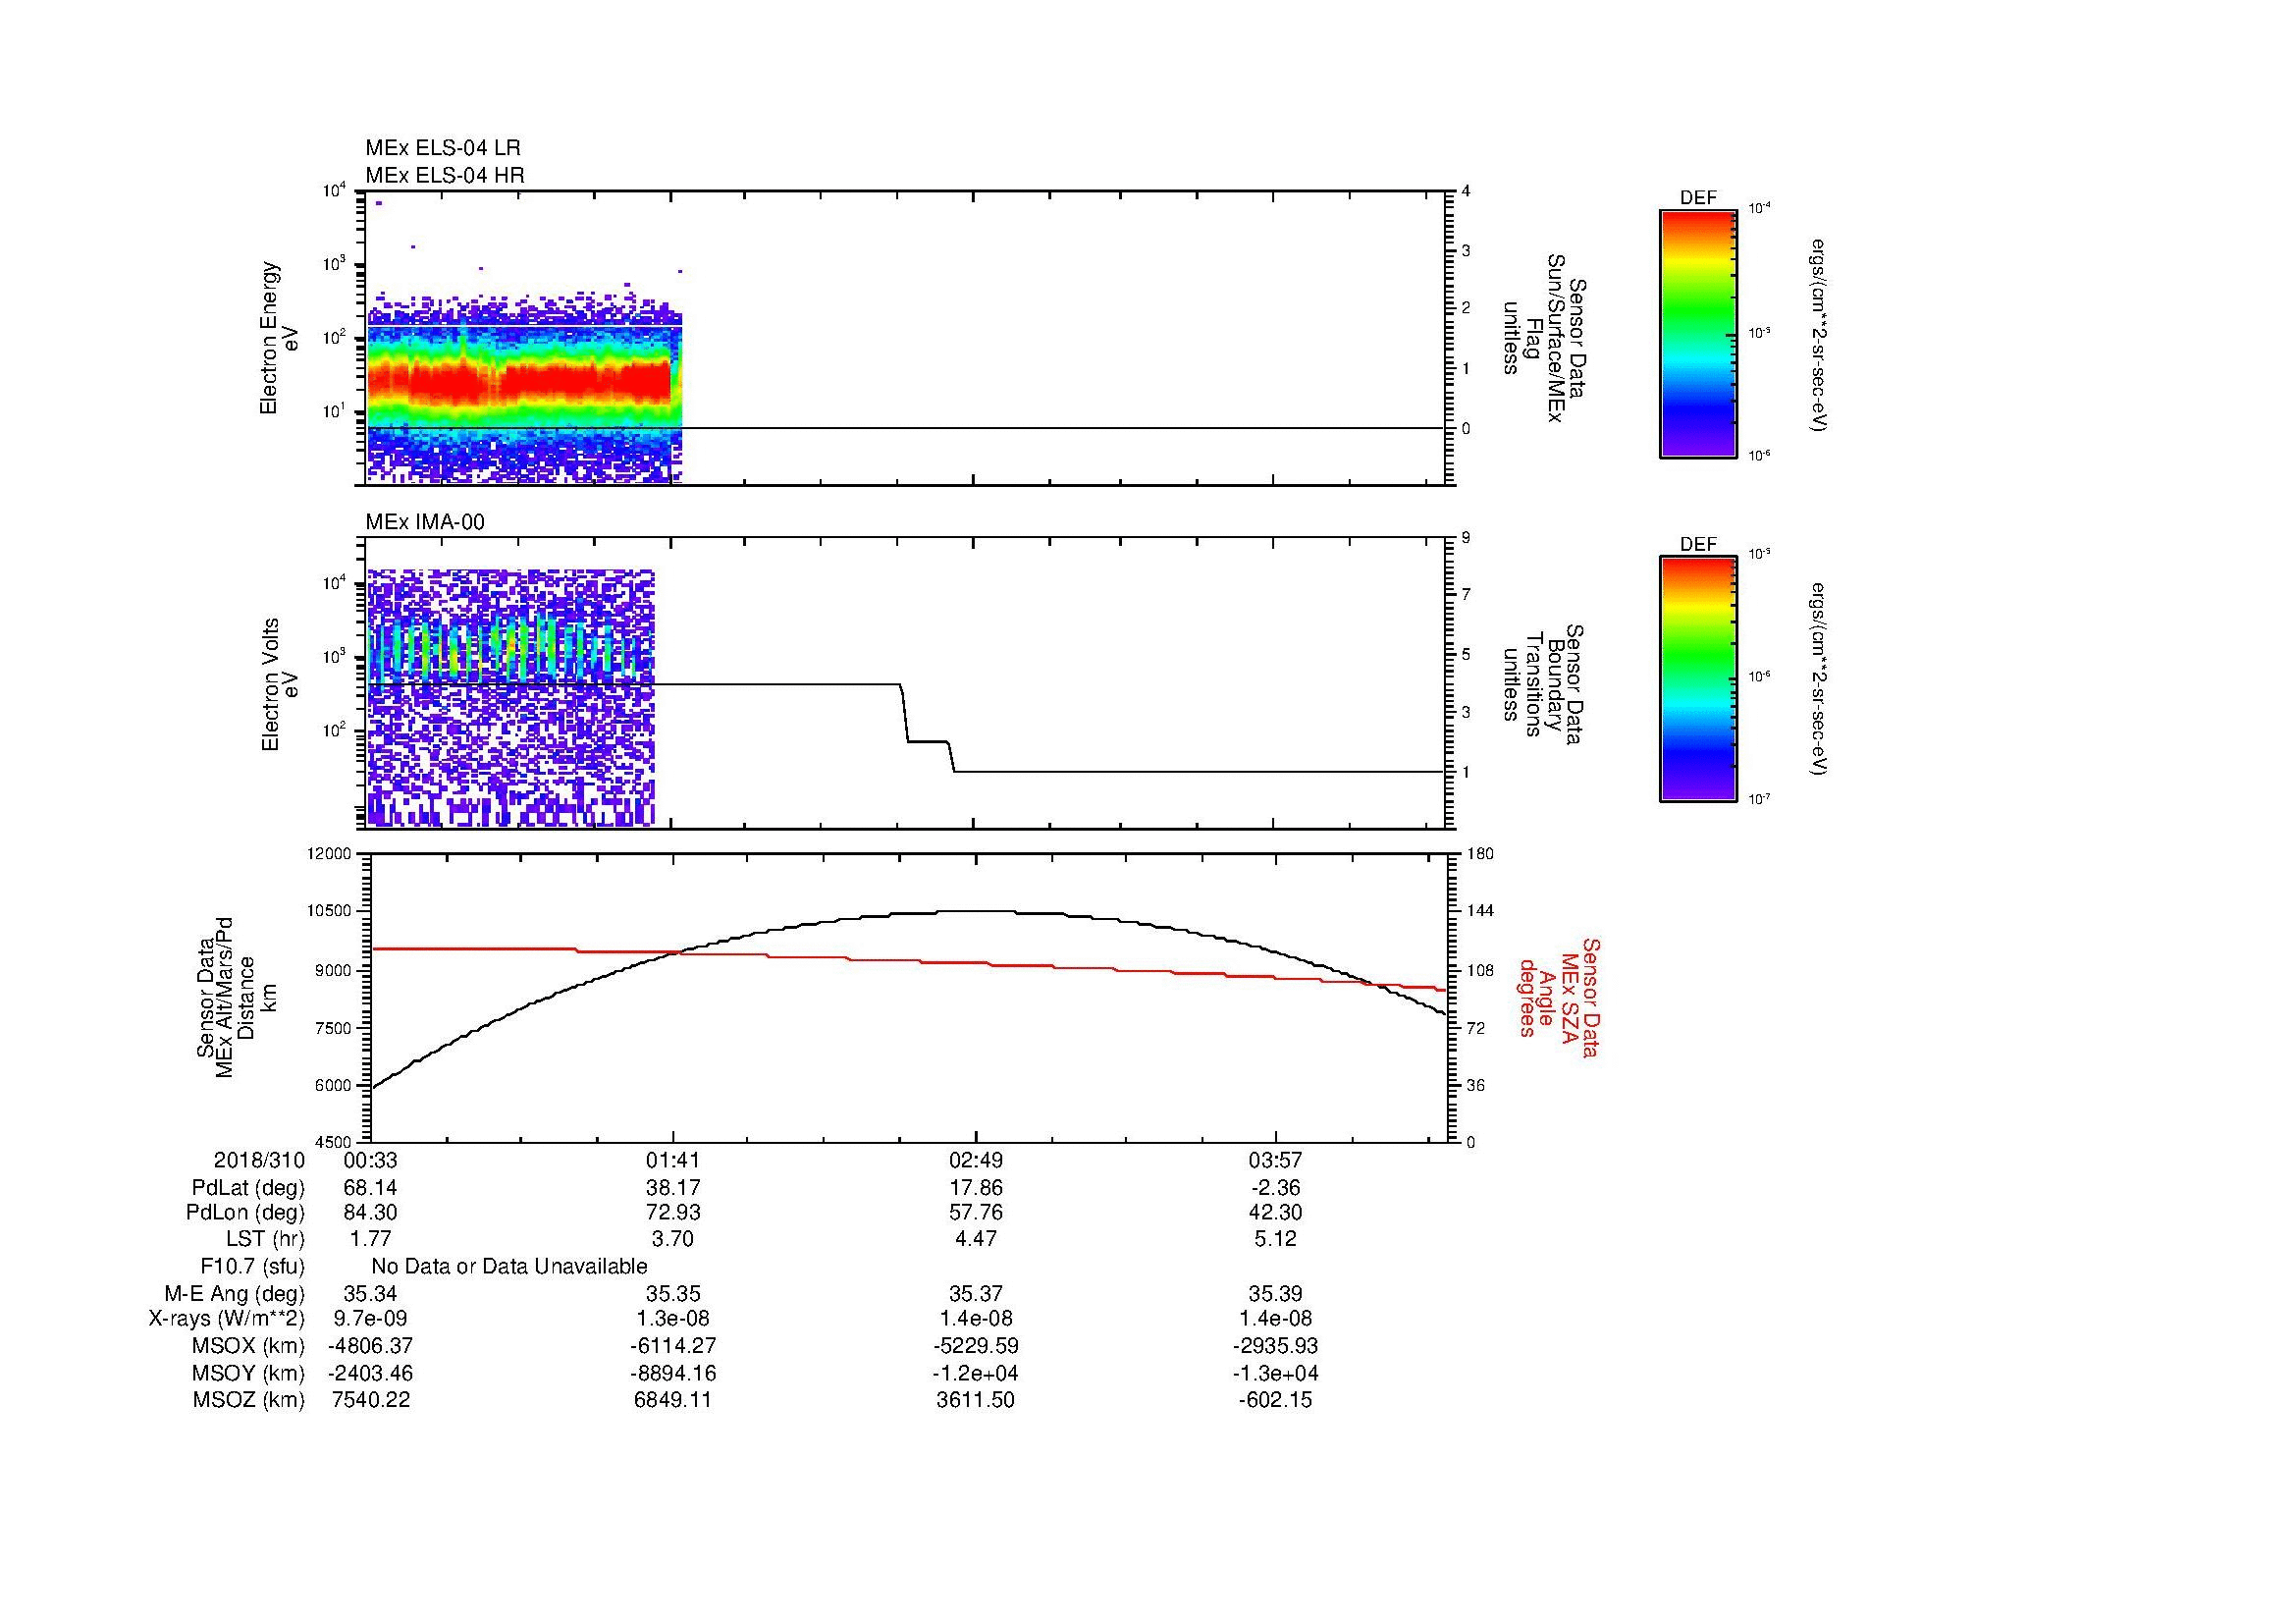Click X-rays value 1.3e-08

pyautogui.click(x=674, y=1319)
